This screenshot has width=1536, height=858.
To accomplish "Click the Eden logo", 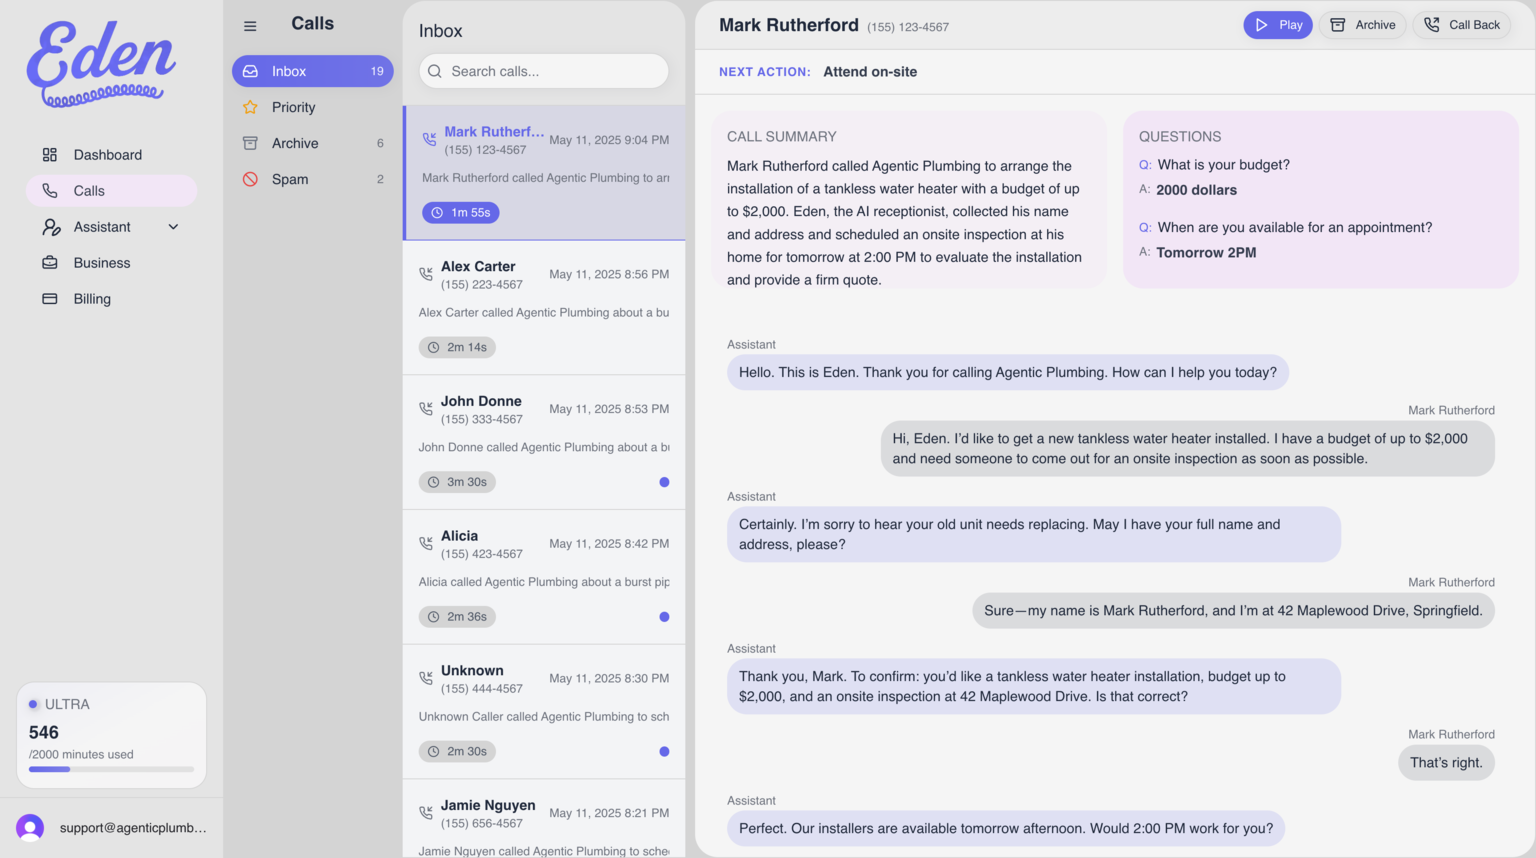I will tap(102, 63).
